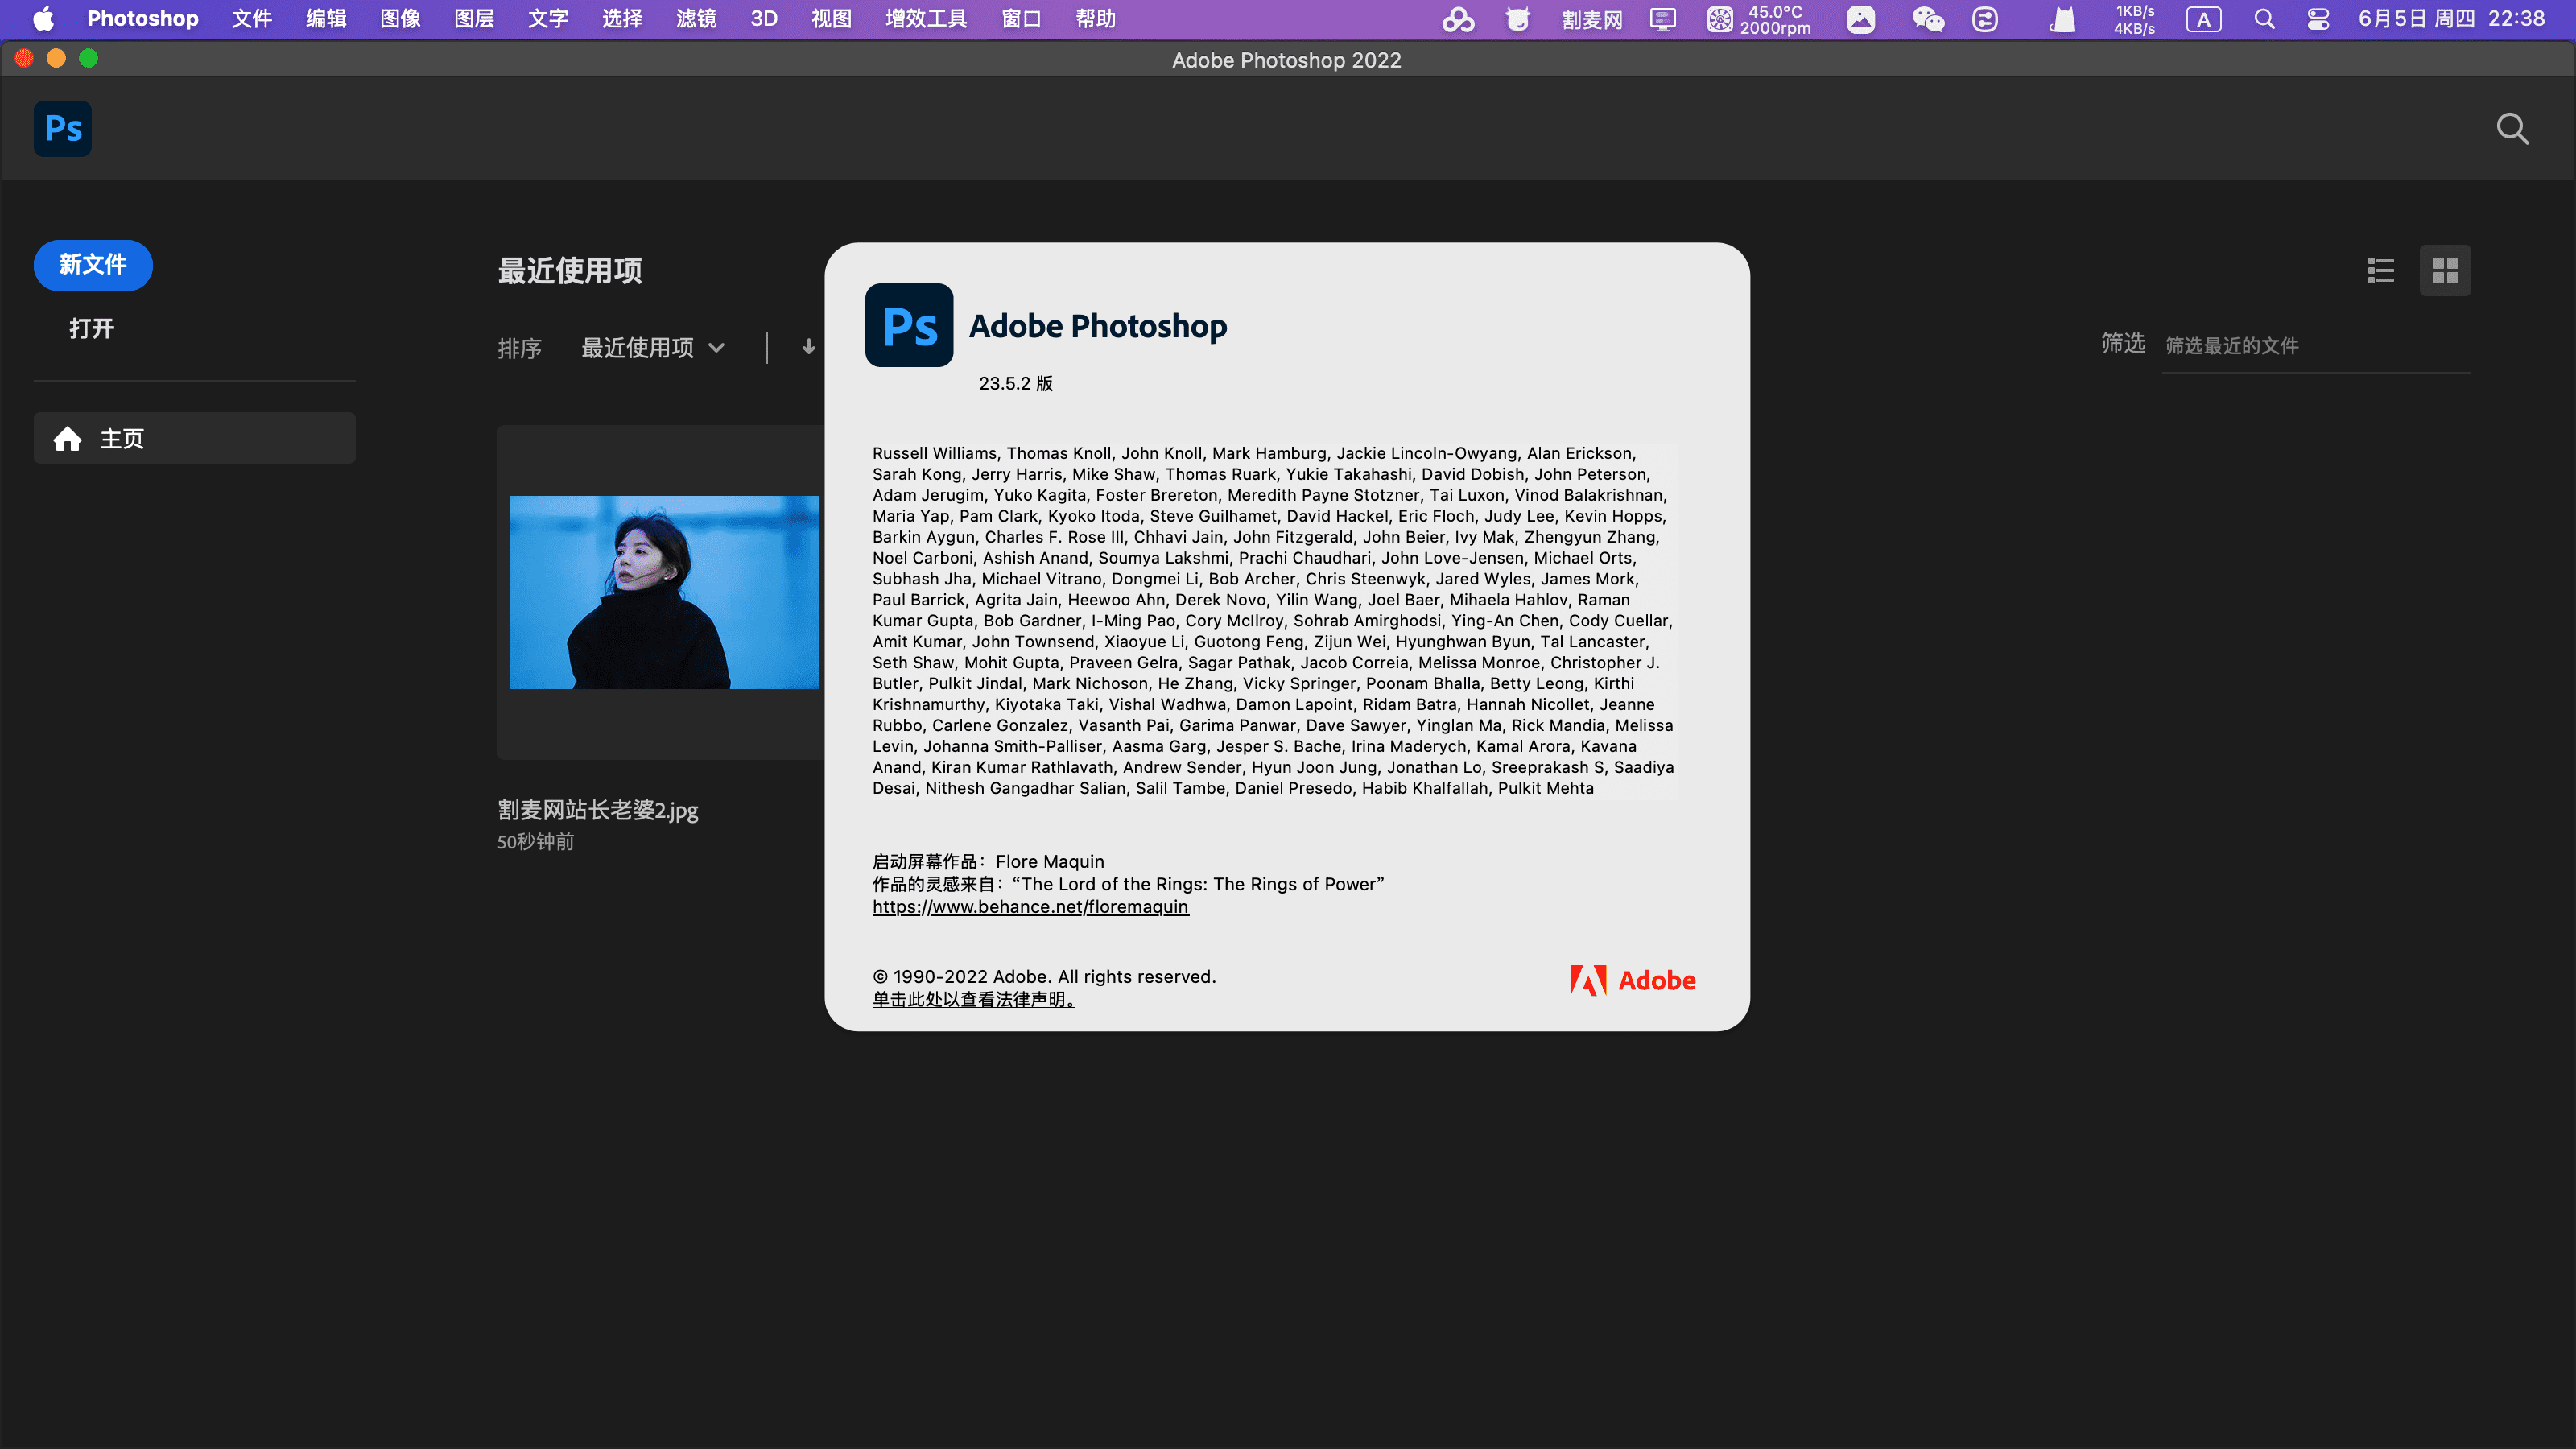Open Creative Cloud menu bar icon
The width and height of the screenshot is (2576, 1449).
pyautogui.click(x=1458, y=19)
